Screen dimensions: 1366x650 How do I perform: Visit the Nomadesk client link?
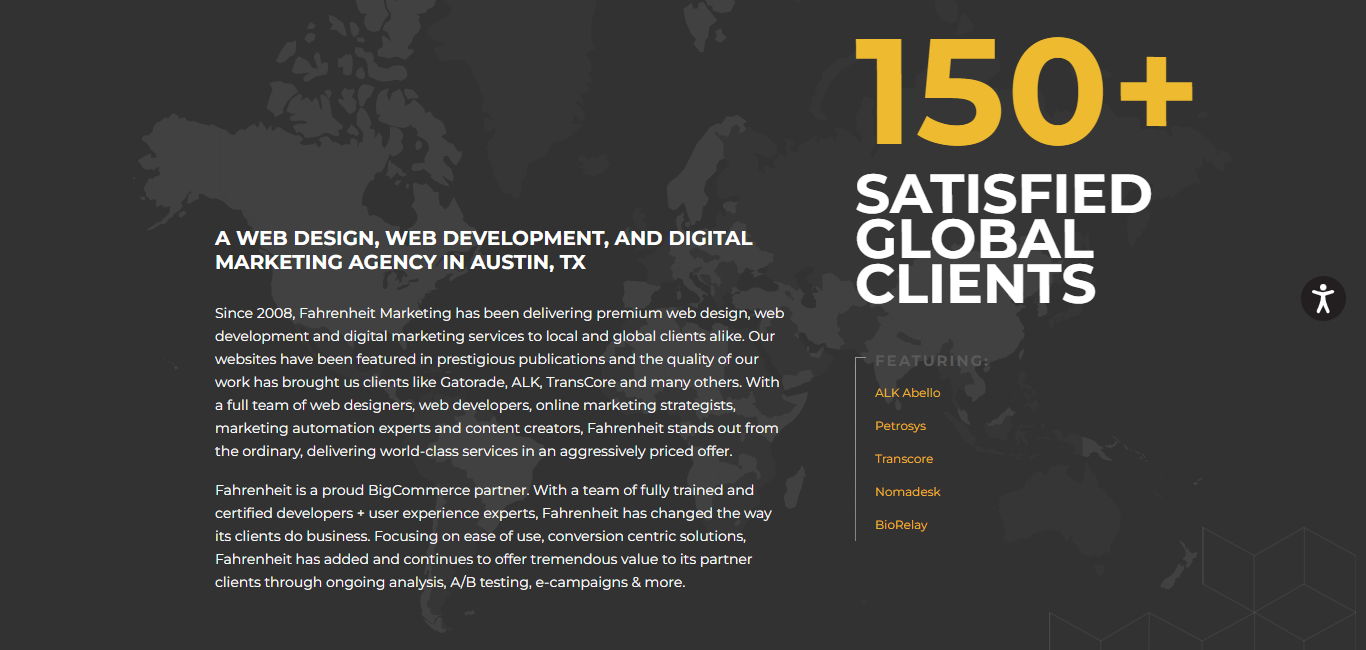[x=907, y=492]
